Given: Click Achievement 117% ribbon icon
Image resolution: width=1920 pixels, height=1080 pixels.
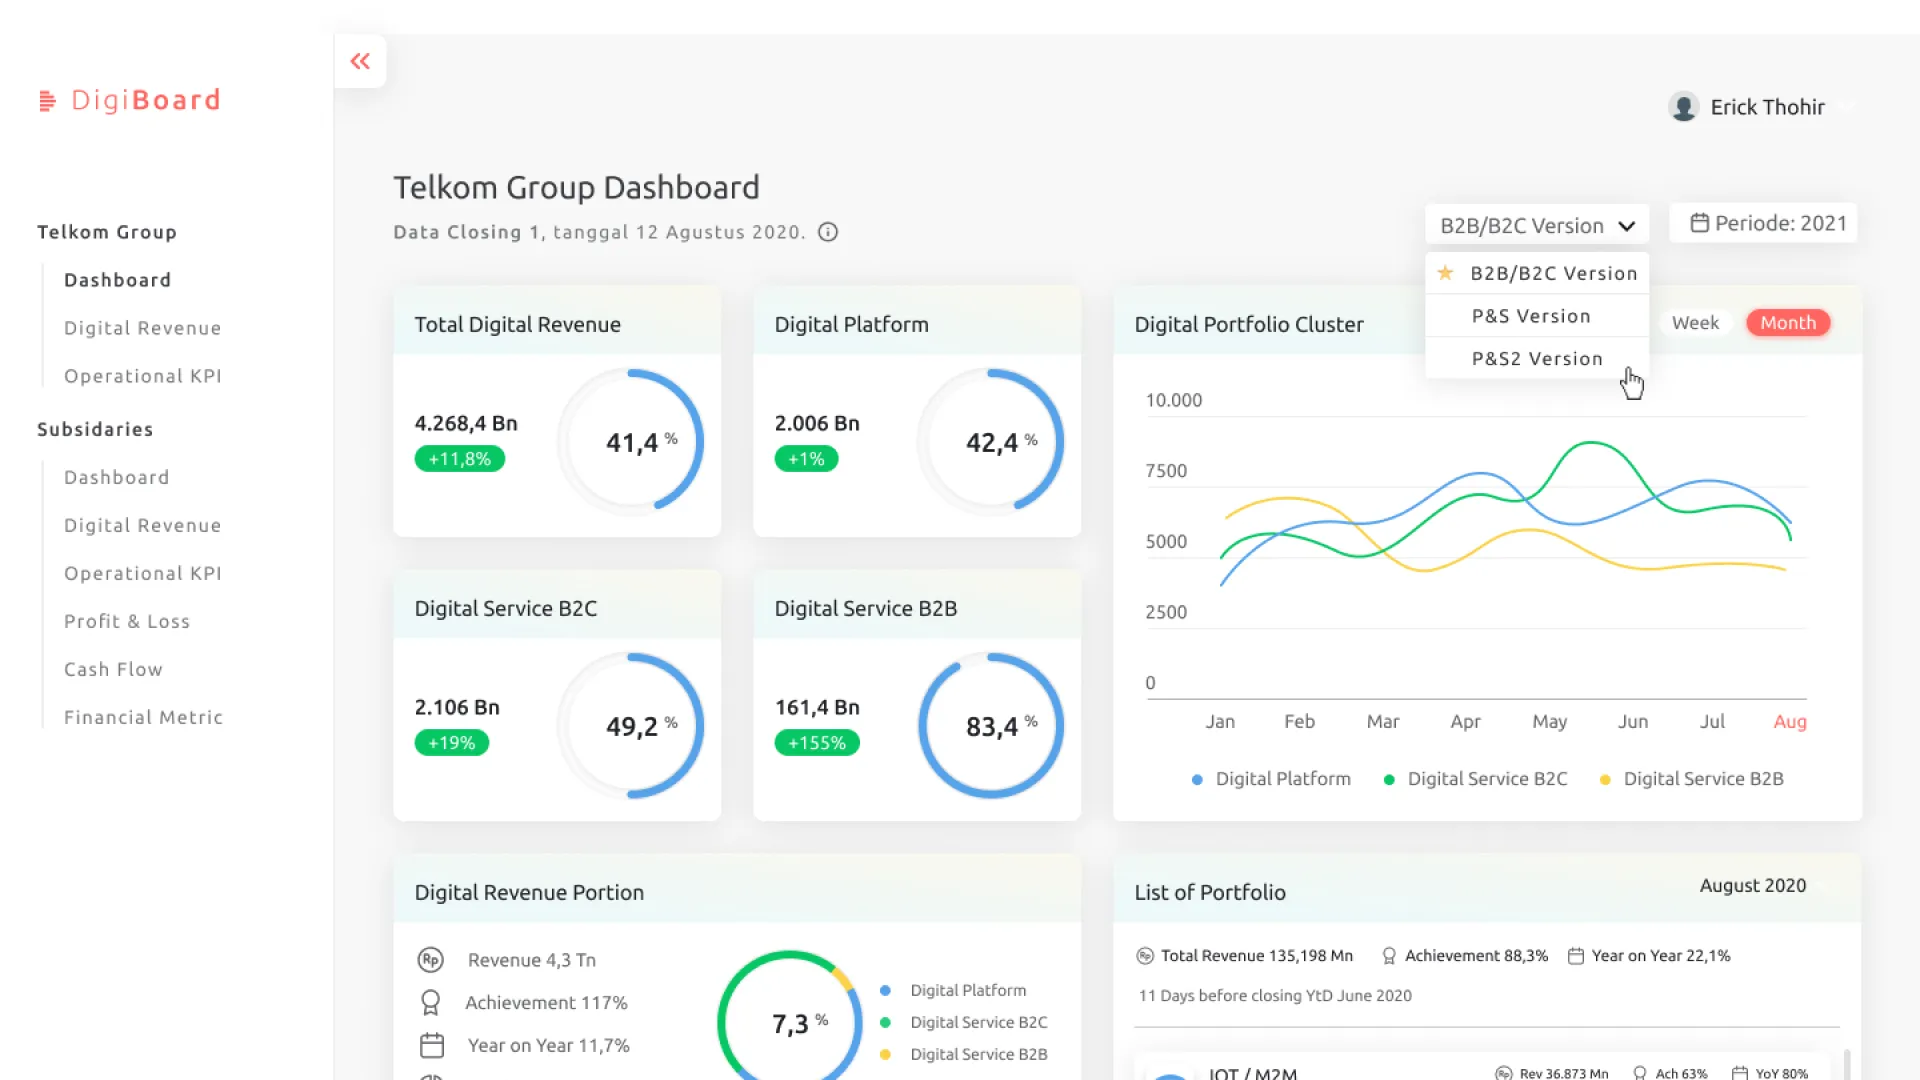Looking at the screenshot, I should (431, 1002).
